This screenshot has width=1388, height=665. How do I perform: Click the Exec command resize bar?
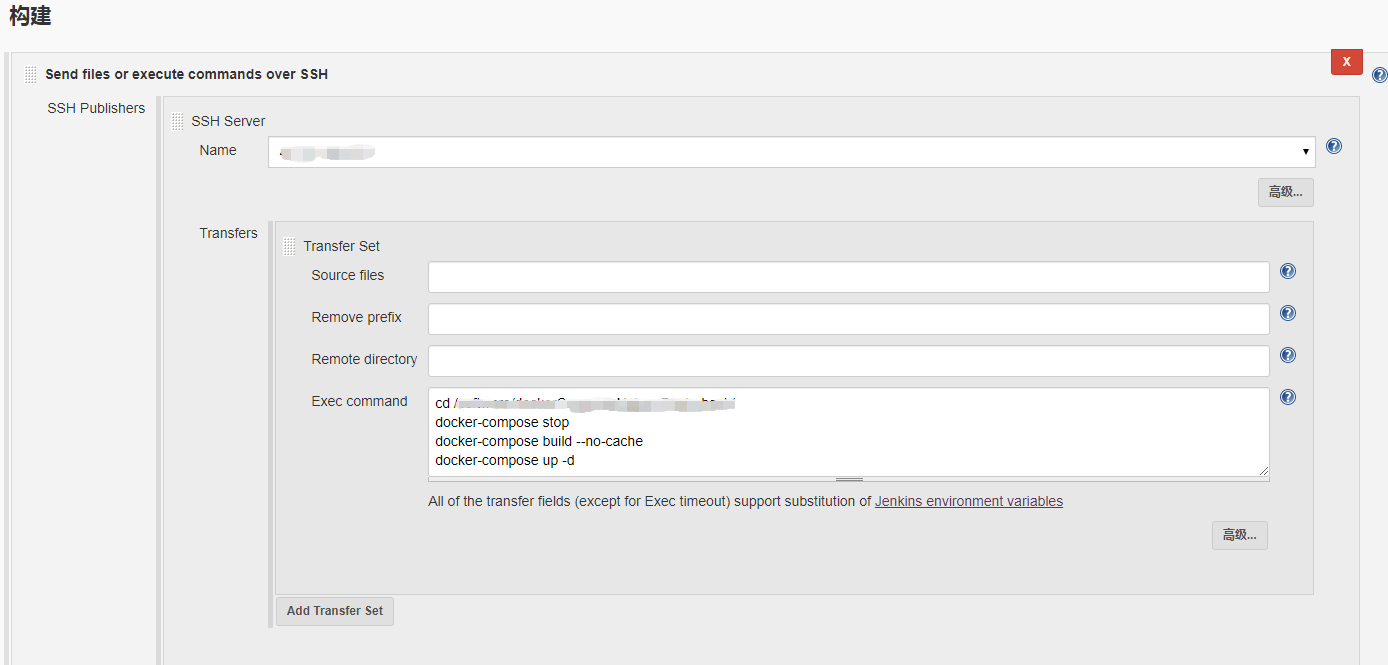pyautogui.click(x=848, y=480)
